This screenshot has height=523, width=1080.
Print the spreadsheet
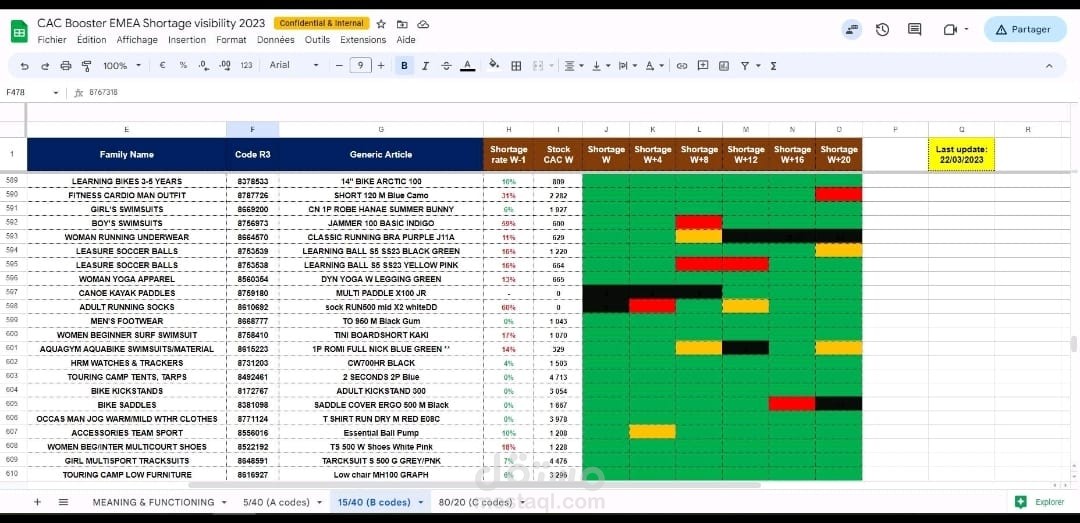(66, 65)
